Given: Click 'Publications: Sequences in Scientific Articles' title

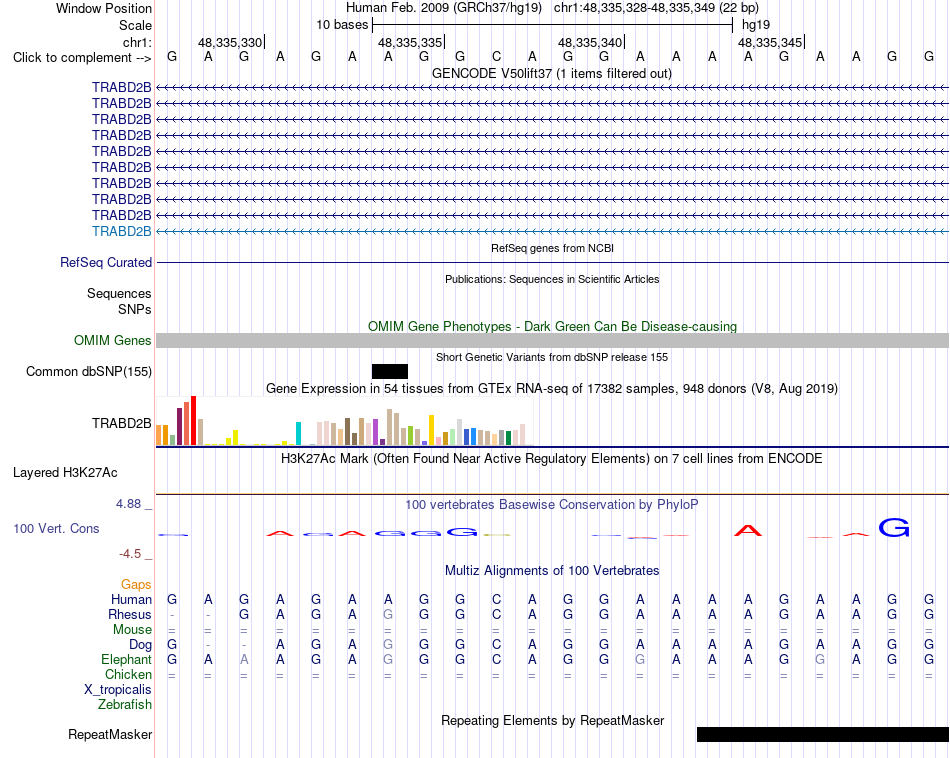Looking at the screenshot, I should coord(552,279).
